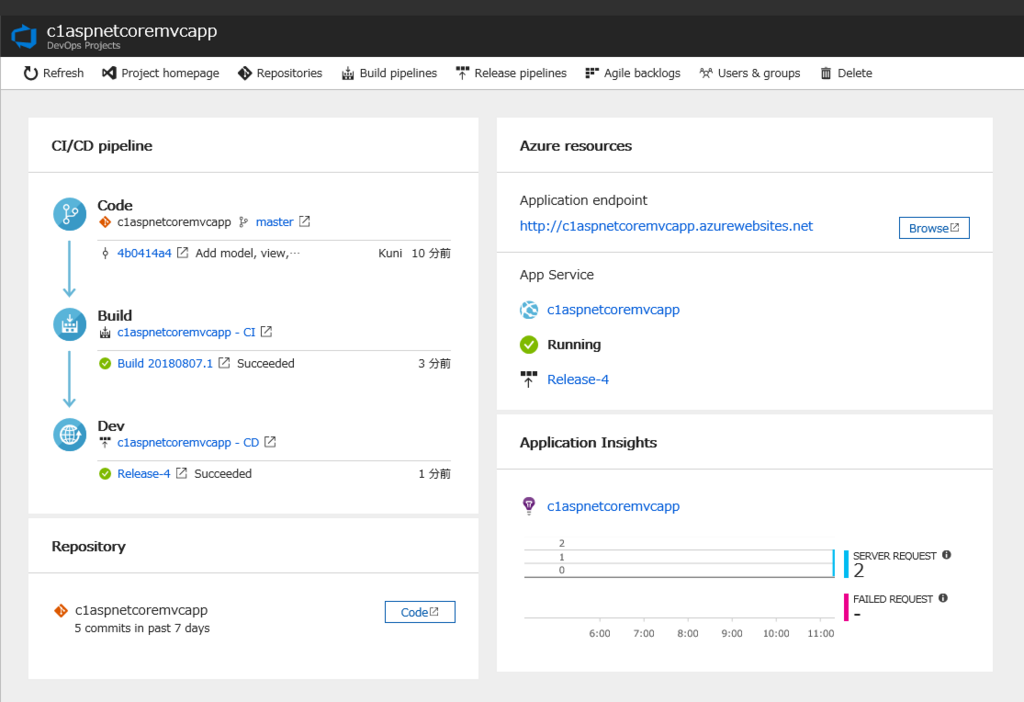Click green success icon beside Build 20180807.1
Screen dimensions: 1024x702
(105, 364)
